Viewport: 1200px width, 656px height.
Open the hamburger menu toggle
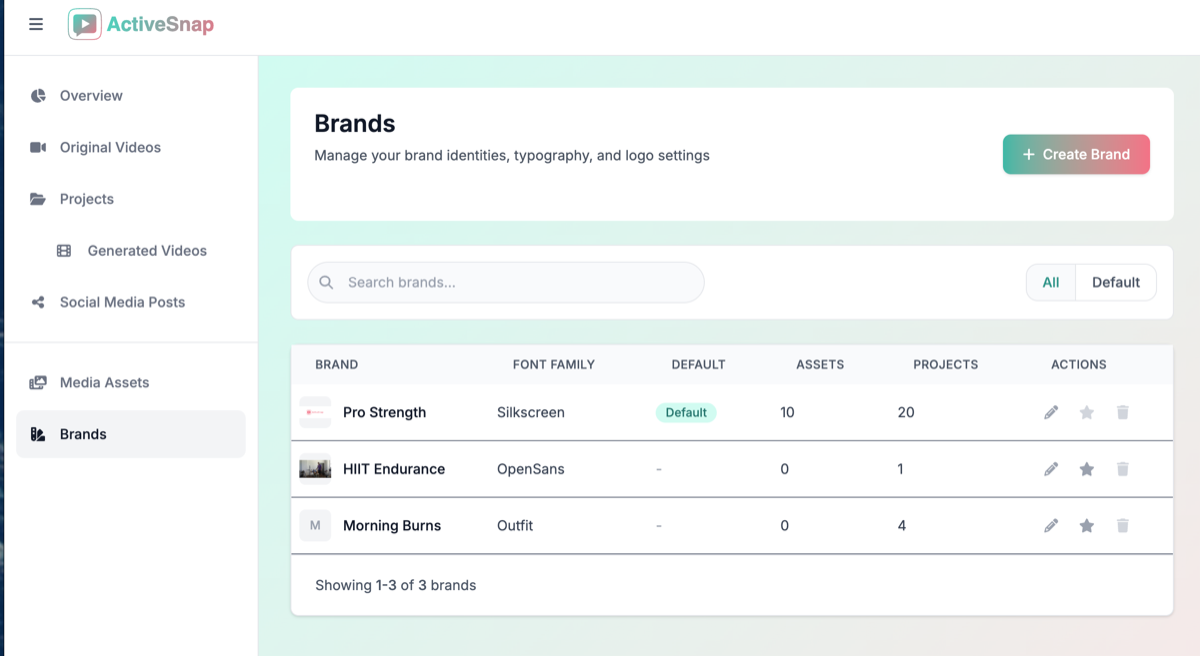tap(35, 25)
